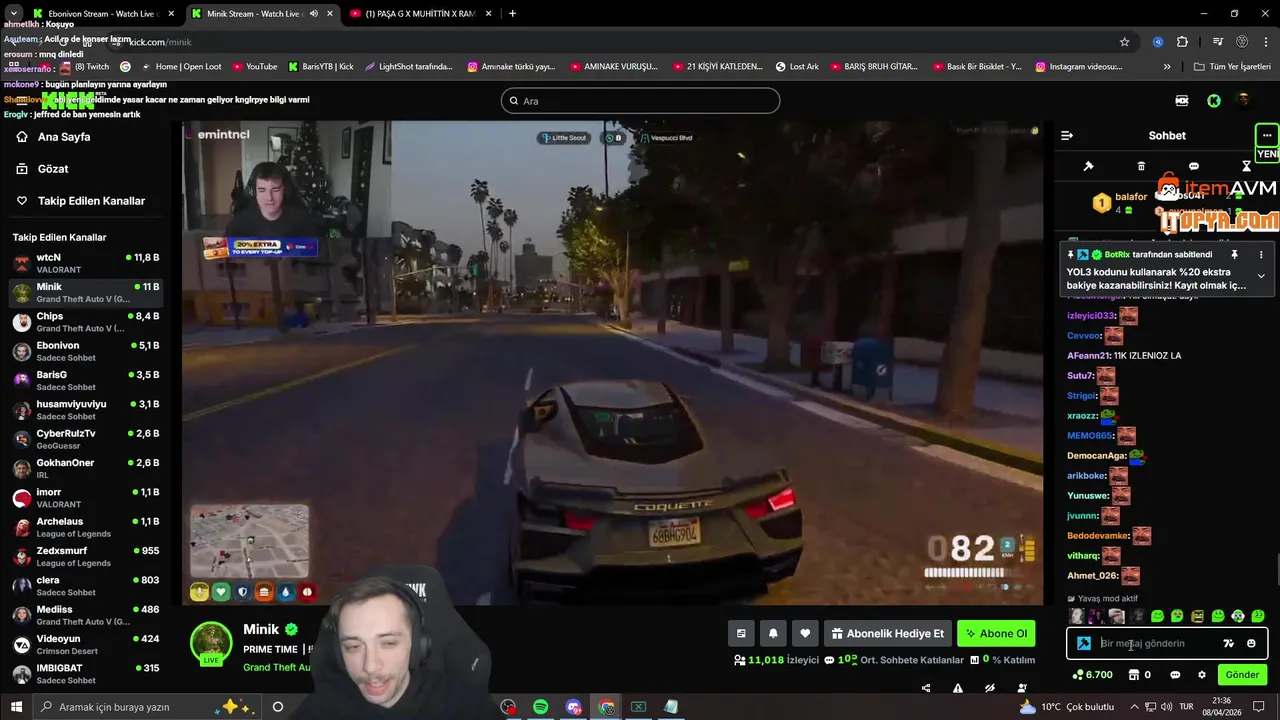The image size is (1280, 720).
Task: Unpin the BotRix pinned message
Action: click(x=1235, y=255)
